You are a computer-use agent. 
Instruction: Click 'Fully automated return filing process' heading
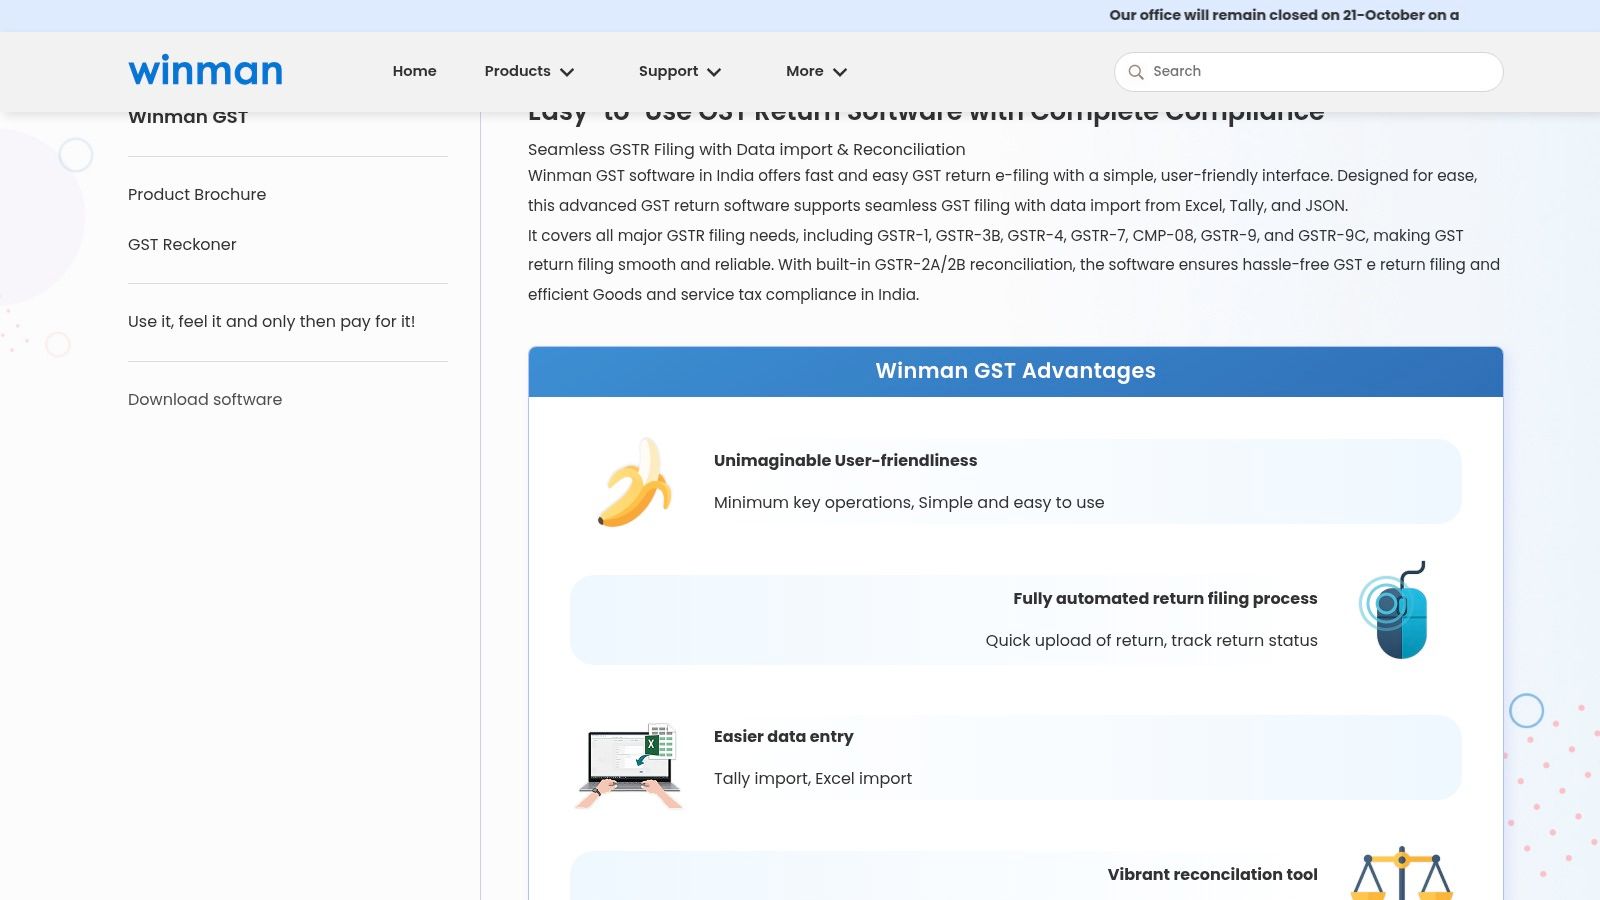tap(1165, 598)
